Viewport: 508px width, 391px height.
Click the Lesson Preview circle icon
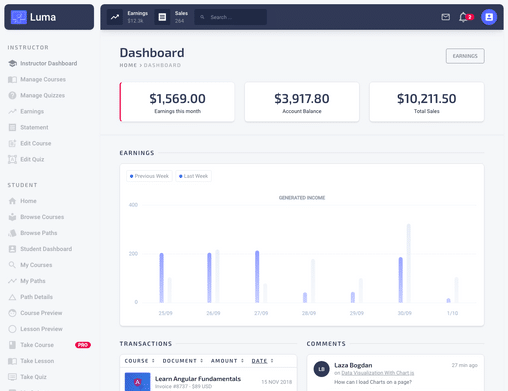click(x=12, y=329)
